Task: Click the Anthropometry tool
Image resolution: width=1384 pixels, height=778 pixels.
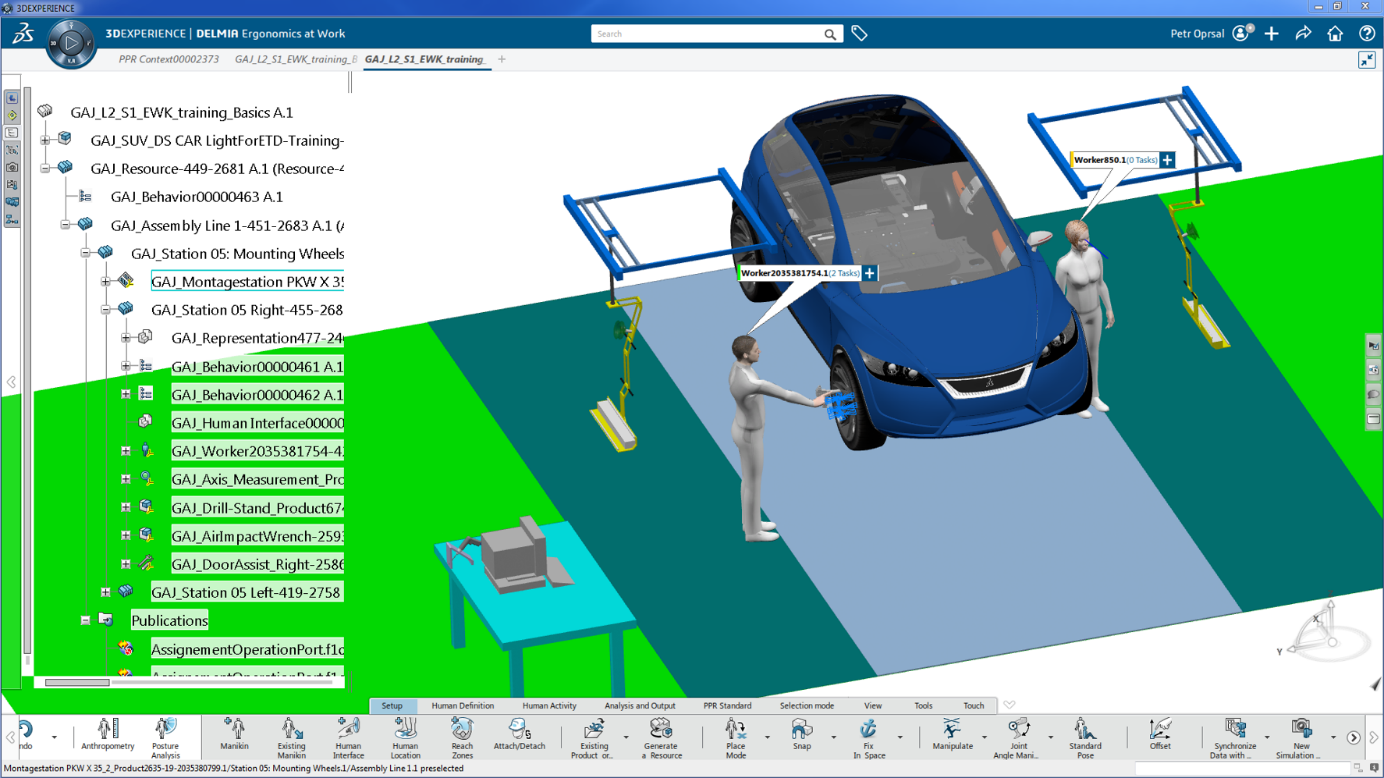Action: tap(107, 736)
